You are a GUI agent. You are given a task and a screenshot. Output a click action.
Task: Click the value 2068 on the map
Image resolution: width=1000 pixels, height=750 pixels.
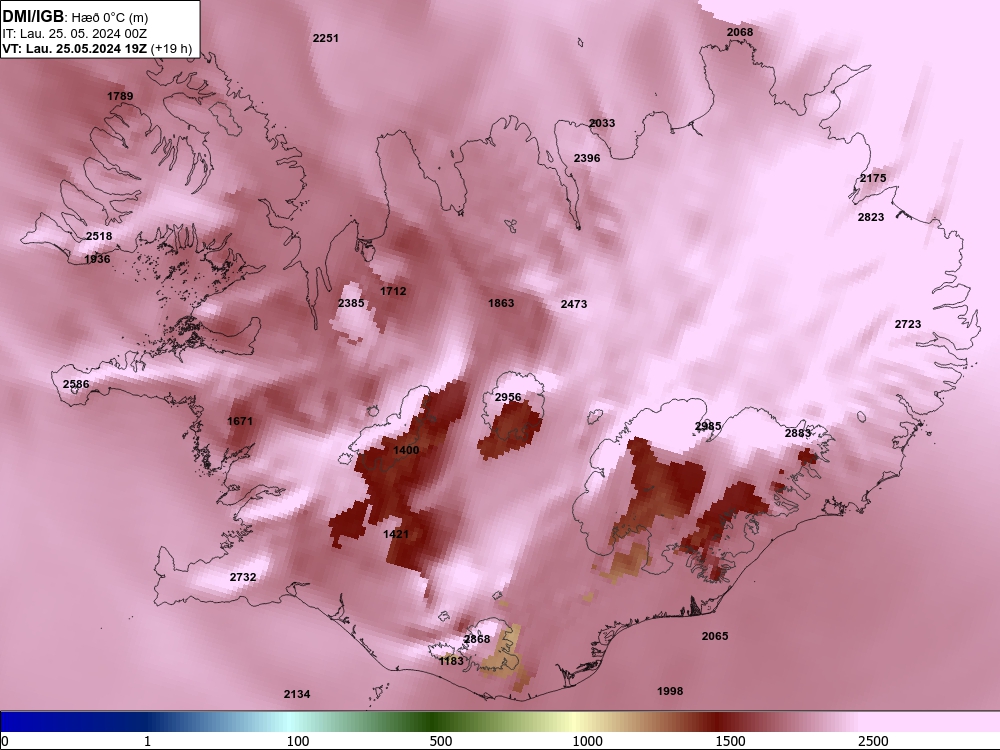click(x=740, y=32)
